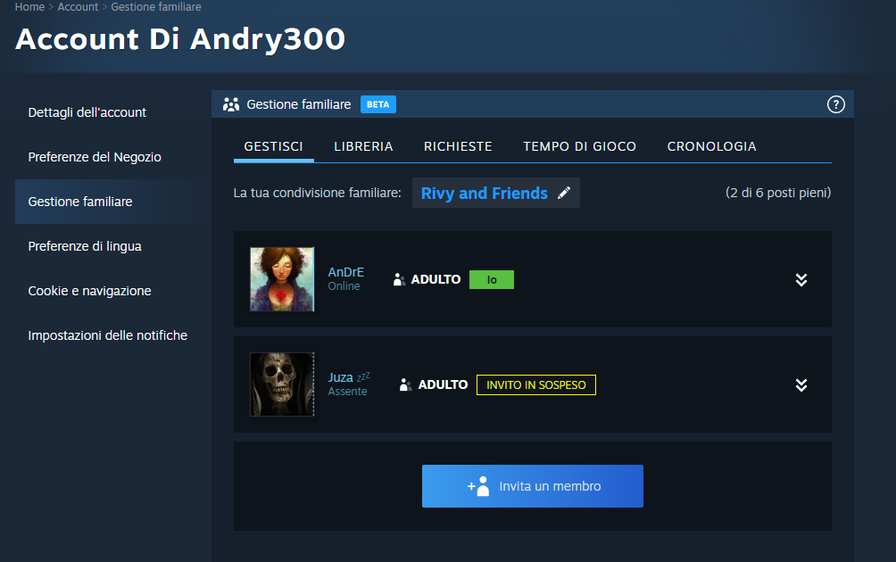Open Juza's skull avatar picture
This screenshot has height=562, width=896.
[282, 384]
